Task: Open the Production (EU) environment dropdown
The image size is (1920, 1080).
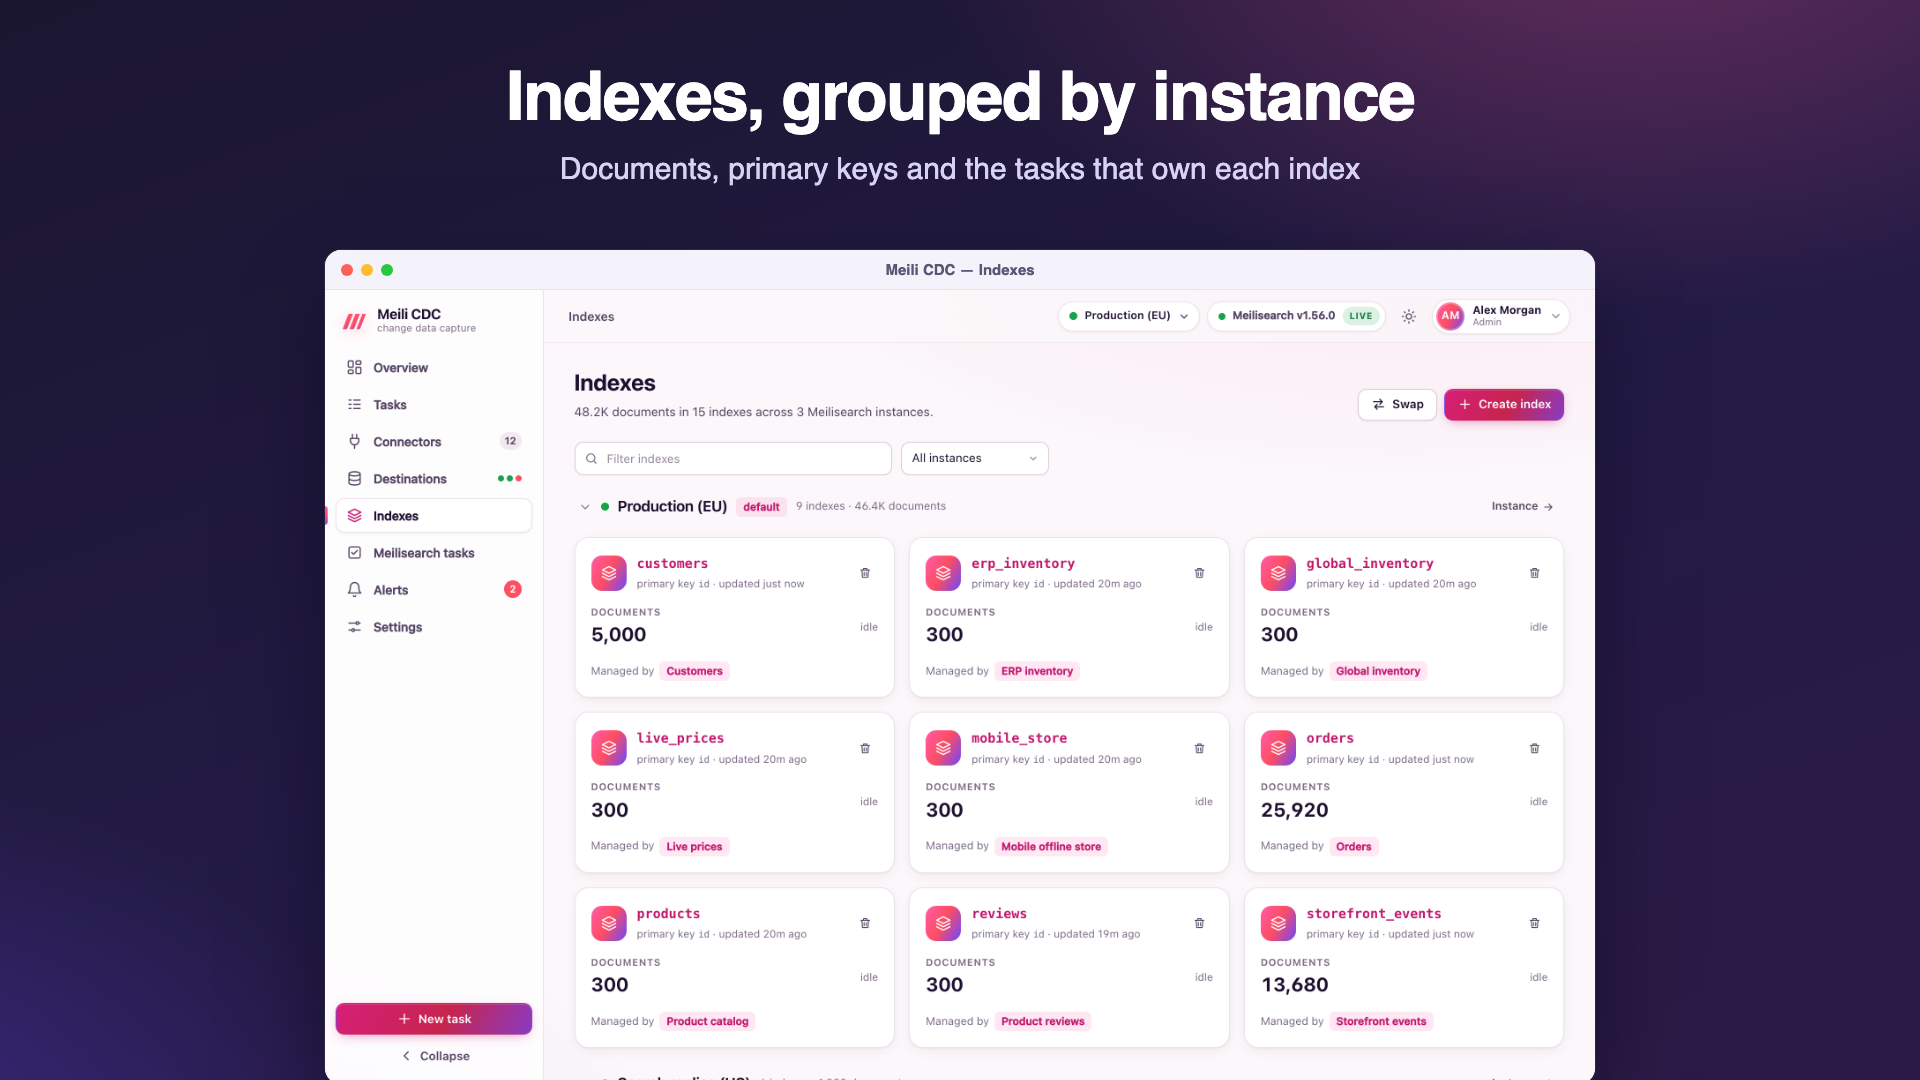Action: 1128,316
